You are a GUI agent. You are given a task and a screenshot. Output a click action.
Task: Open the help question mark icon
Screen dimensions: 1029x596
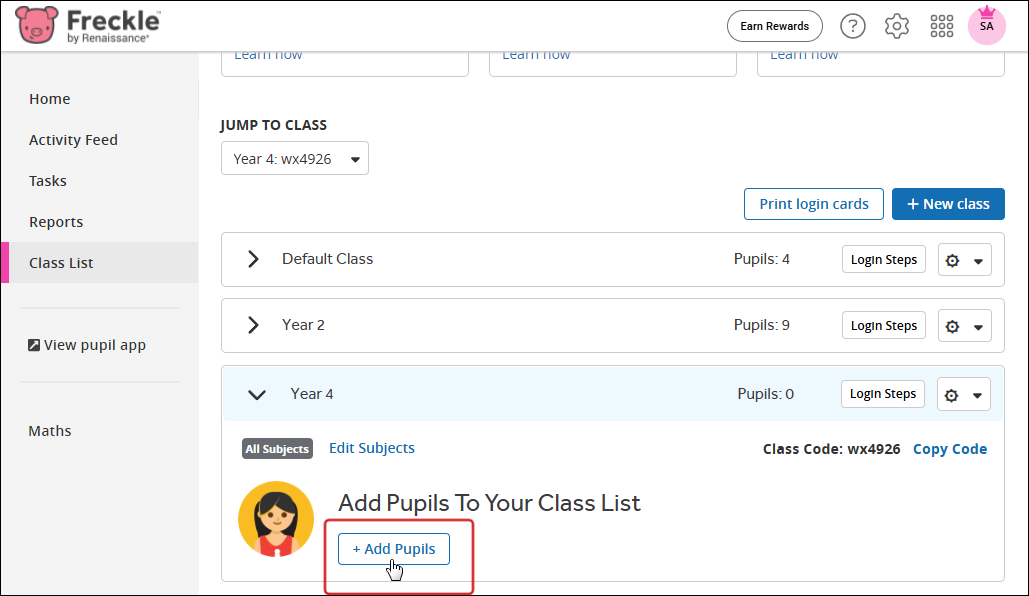pos(852,26)
